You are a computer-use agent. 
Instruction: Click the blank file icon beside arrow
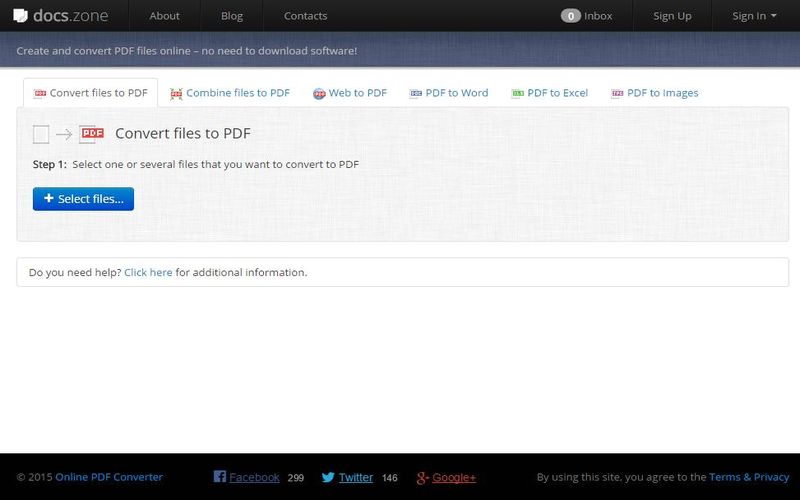point(41,135)
